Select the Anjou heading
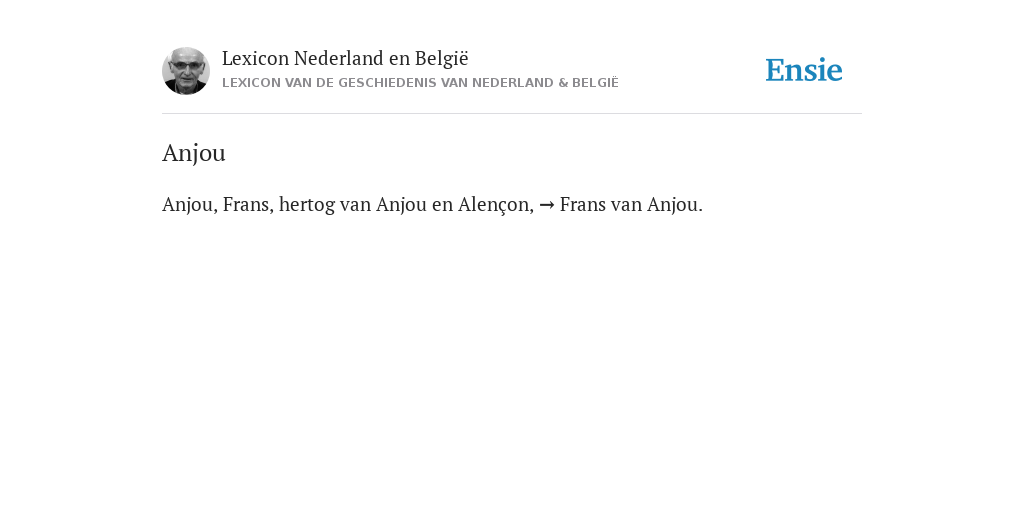Viewport: 1024px width, 512px height. click(194, 153)
